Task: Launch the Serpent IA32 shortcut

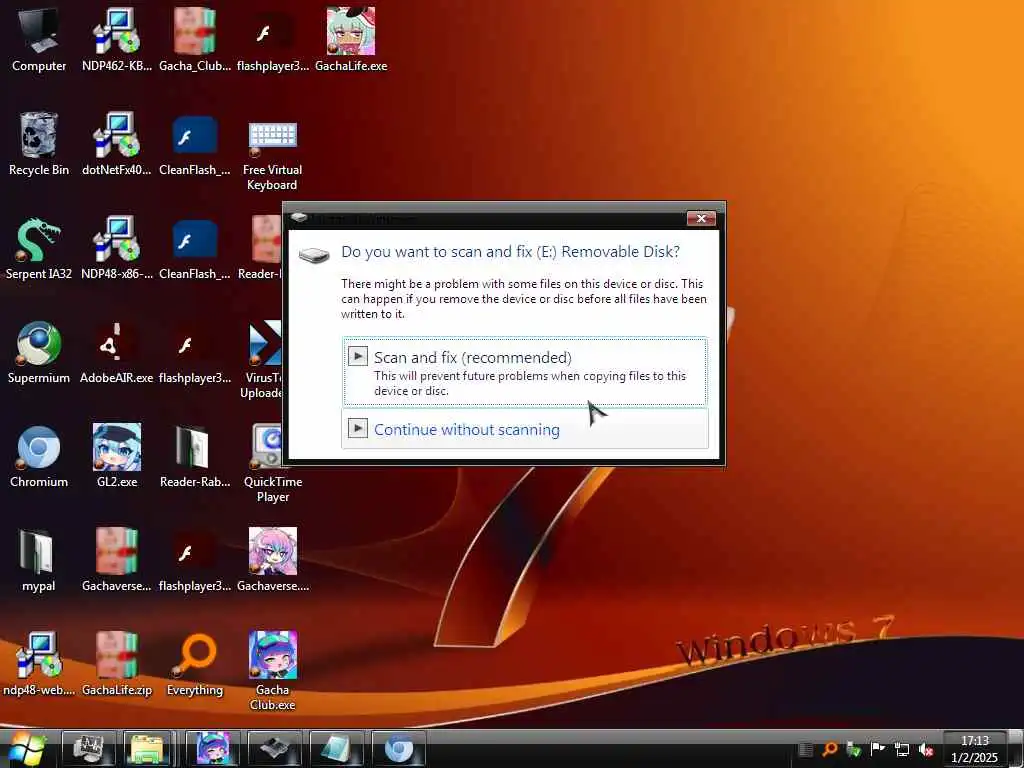Action: (39, 248)
